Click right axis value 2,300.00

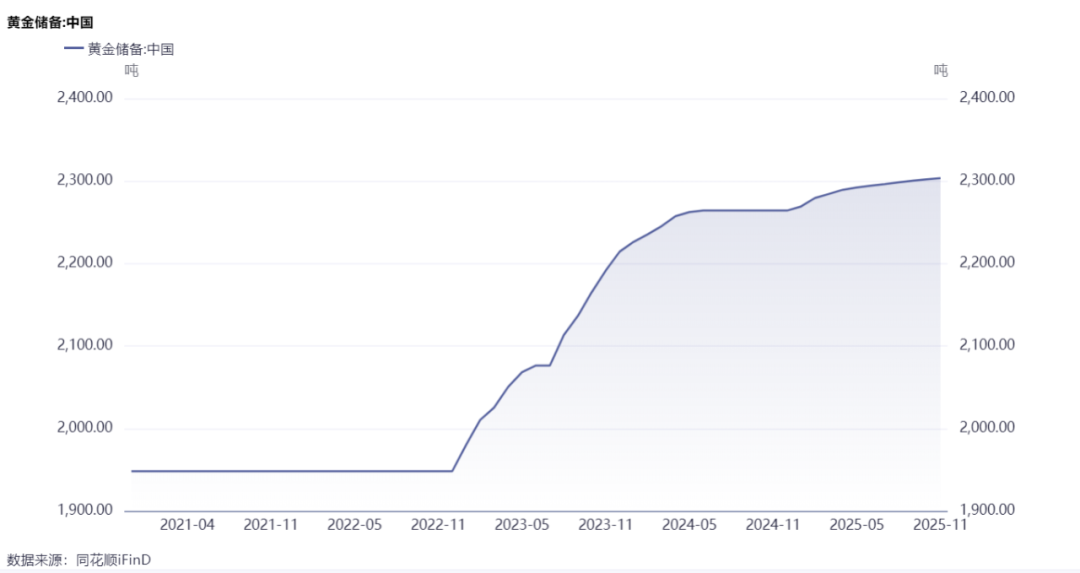pos(987,180)
